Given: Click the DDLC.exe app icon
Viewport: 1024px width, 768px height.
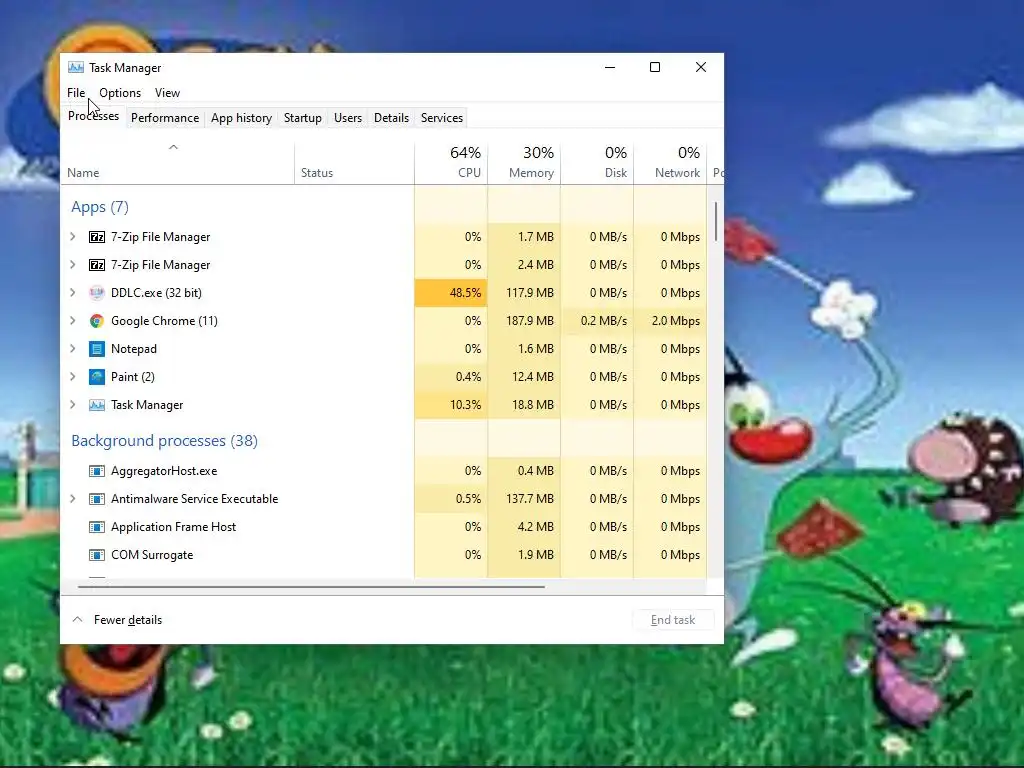Looking at the screenshot, I should [97, 293].
